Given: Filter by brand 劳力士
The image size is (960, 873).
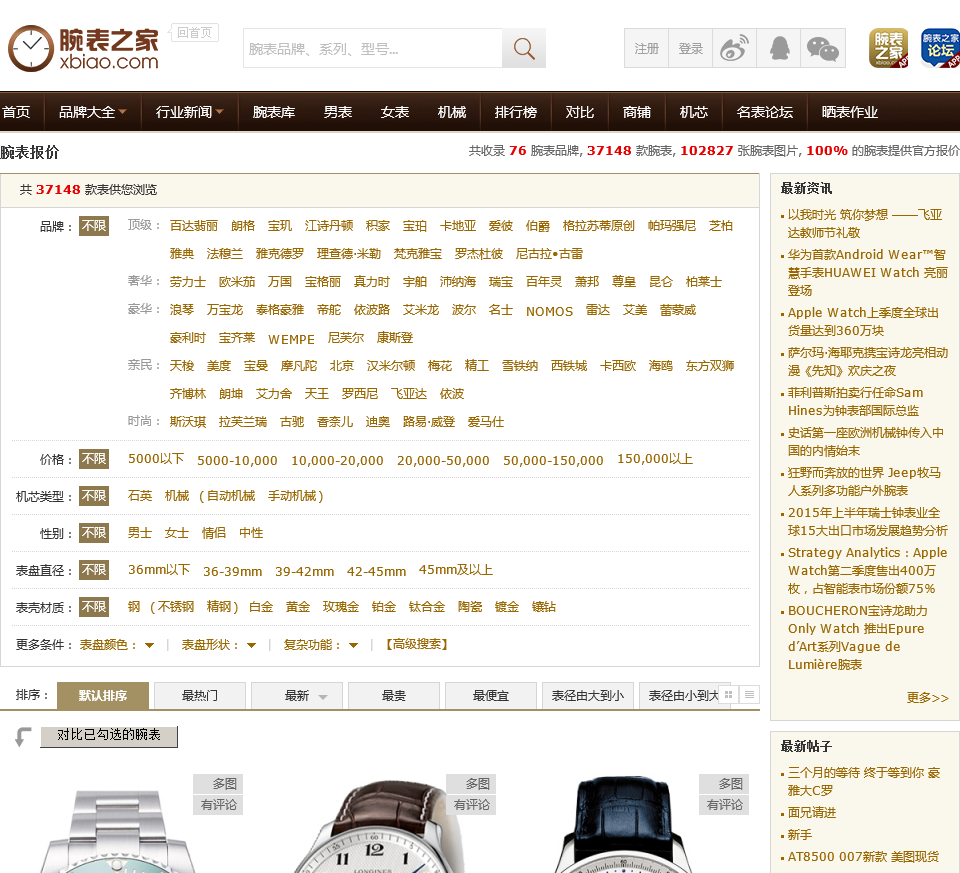Looking at the screenshot, I should click(187, 282).
